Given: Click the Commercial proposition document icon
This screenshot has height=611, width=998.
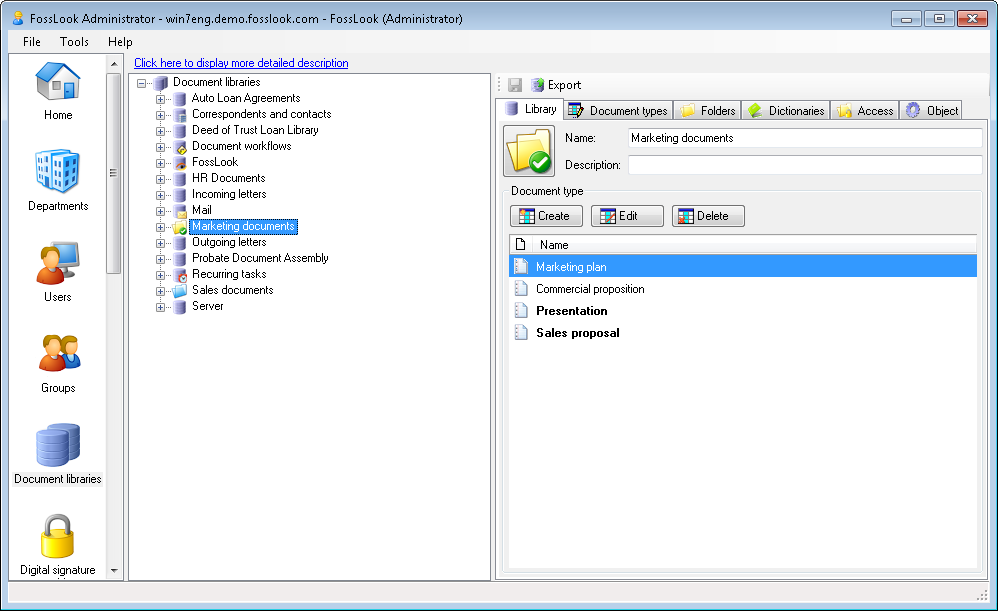Looking at the screenshot, I should point(521,289).
